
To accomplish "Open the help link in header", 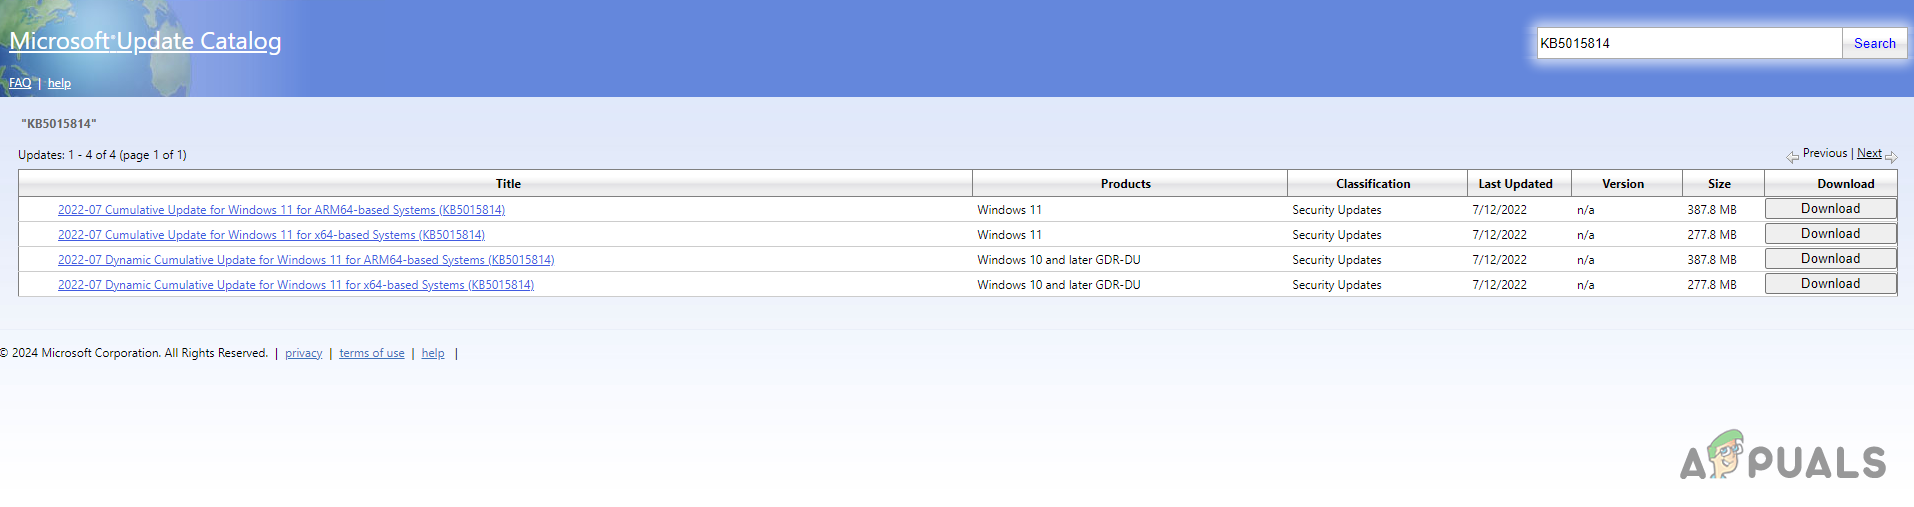I will (59, 83).
